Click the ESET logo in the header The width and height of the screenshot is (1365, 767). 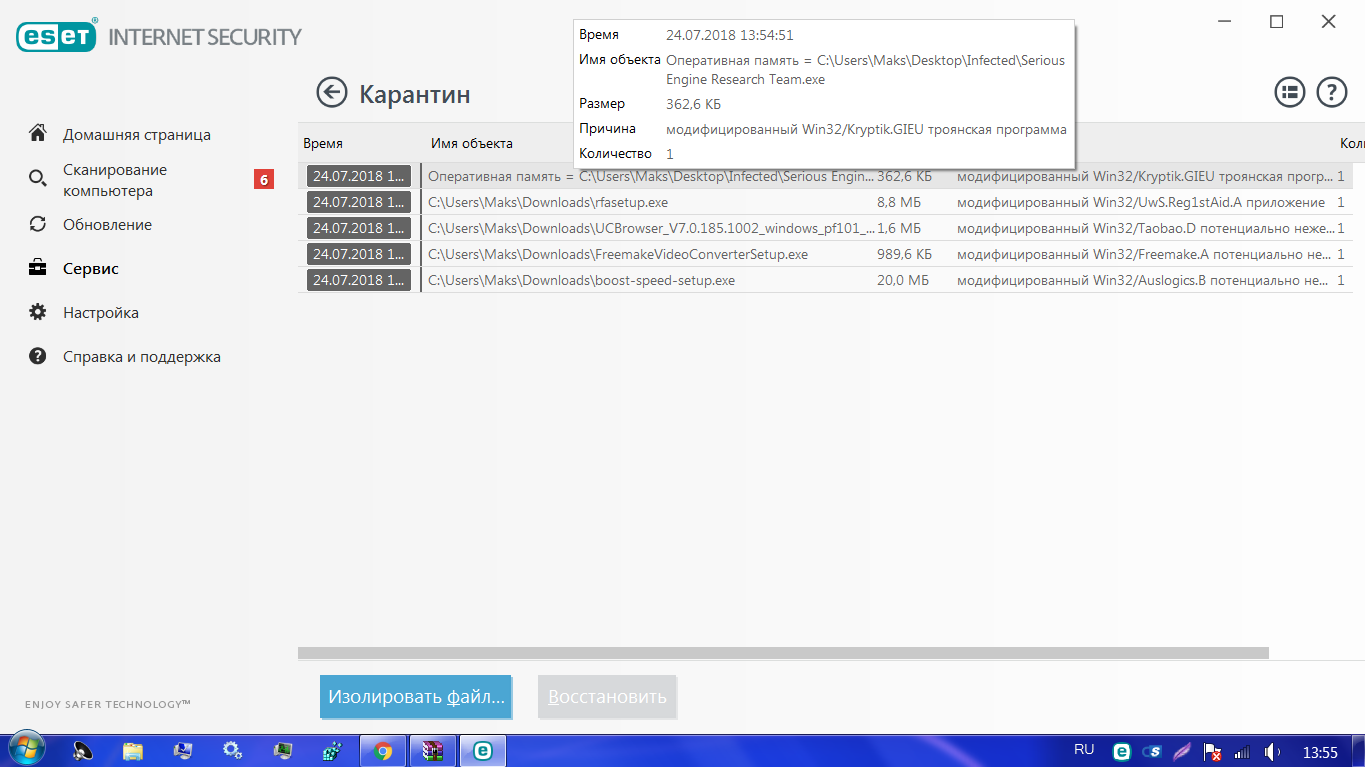click(57, 37)
